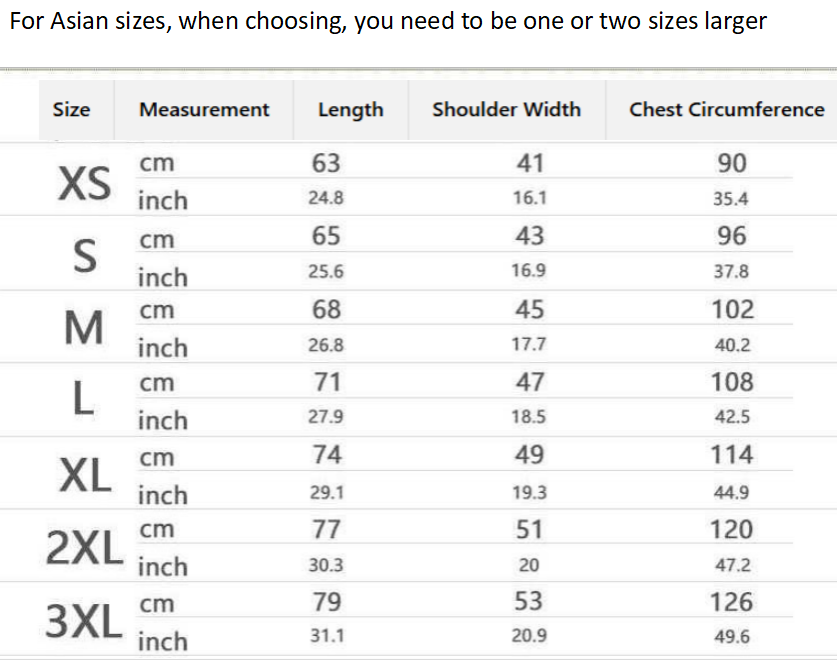Select the XL size label
Image resolution: width=837 pixels, height=660 pixels.
pyautogui.click(x=85, y=476)
